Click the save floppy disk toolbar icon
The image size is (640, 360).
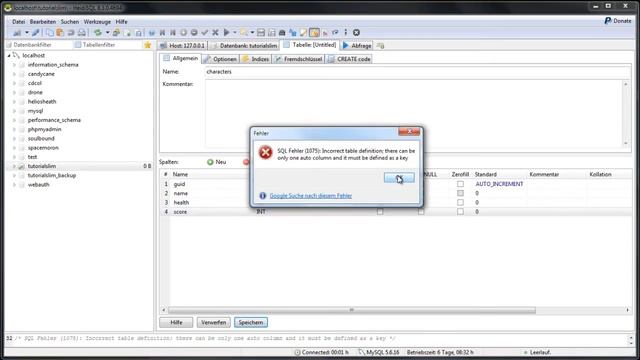point(261,33)
